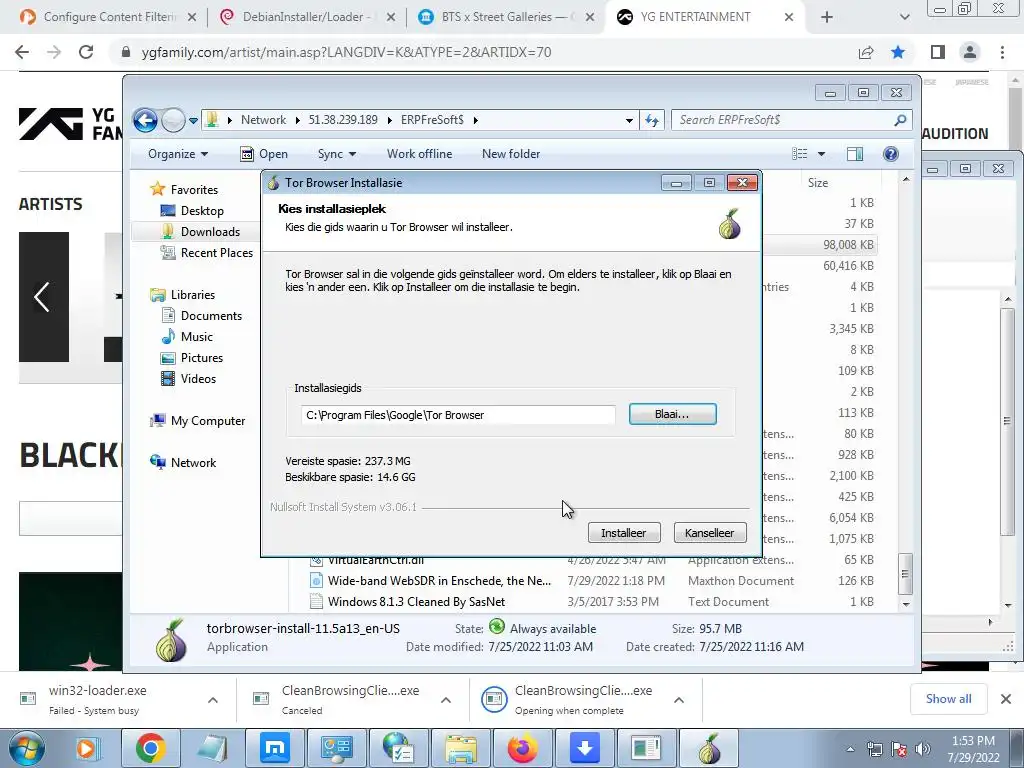
Task: Open Explorer help icon
Action: click(890, 153)
